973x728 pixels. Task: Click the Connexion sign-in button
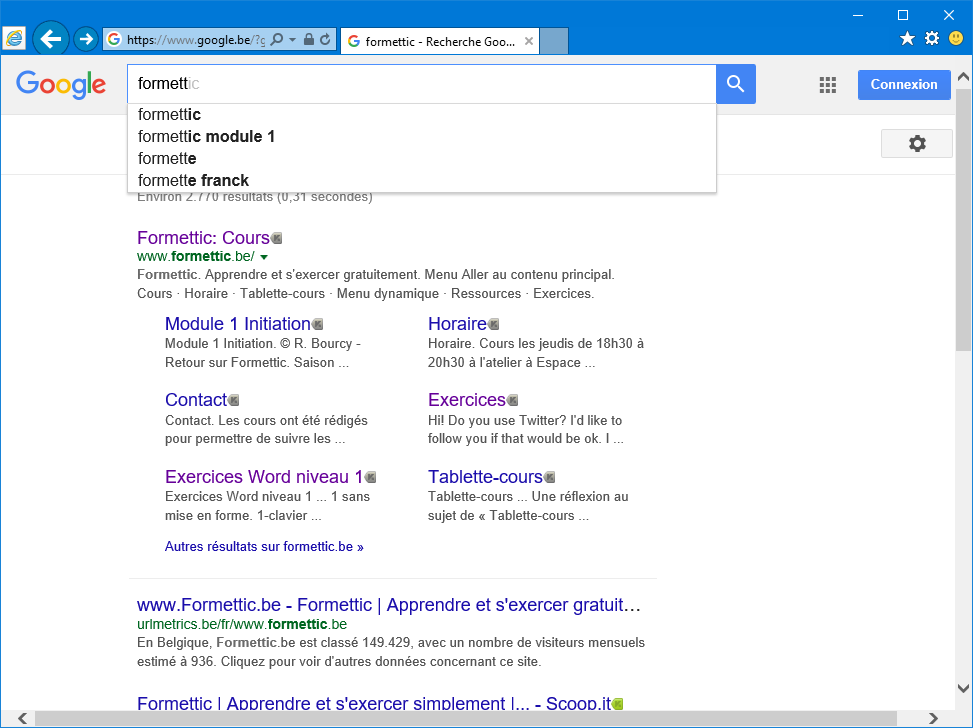click(x=904, y=84)
